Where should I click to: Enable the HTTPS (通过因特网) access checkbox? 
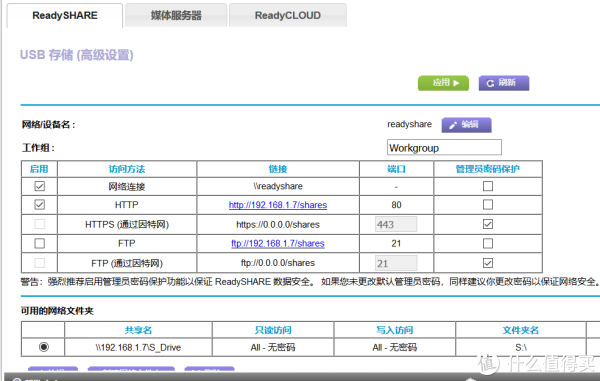pyautogui.click(x=39, y=224)
